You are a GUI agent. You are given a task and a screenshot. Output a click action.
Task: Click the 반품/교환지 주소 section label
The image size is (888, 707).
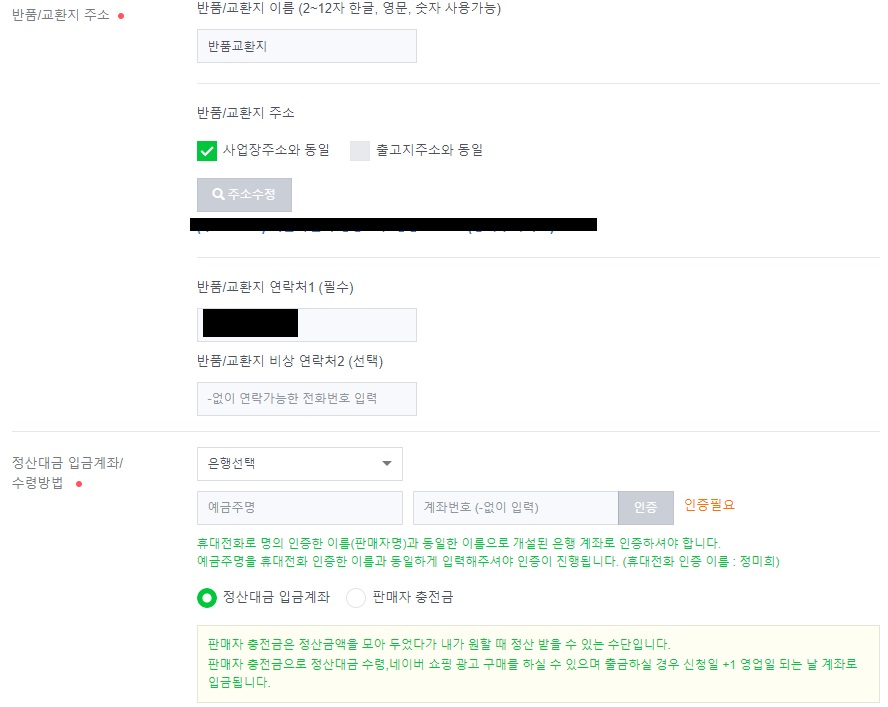61,15
